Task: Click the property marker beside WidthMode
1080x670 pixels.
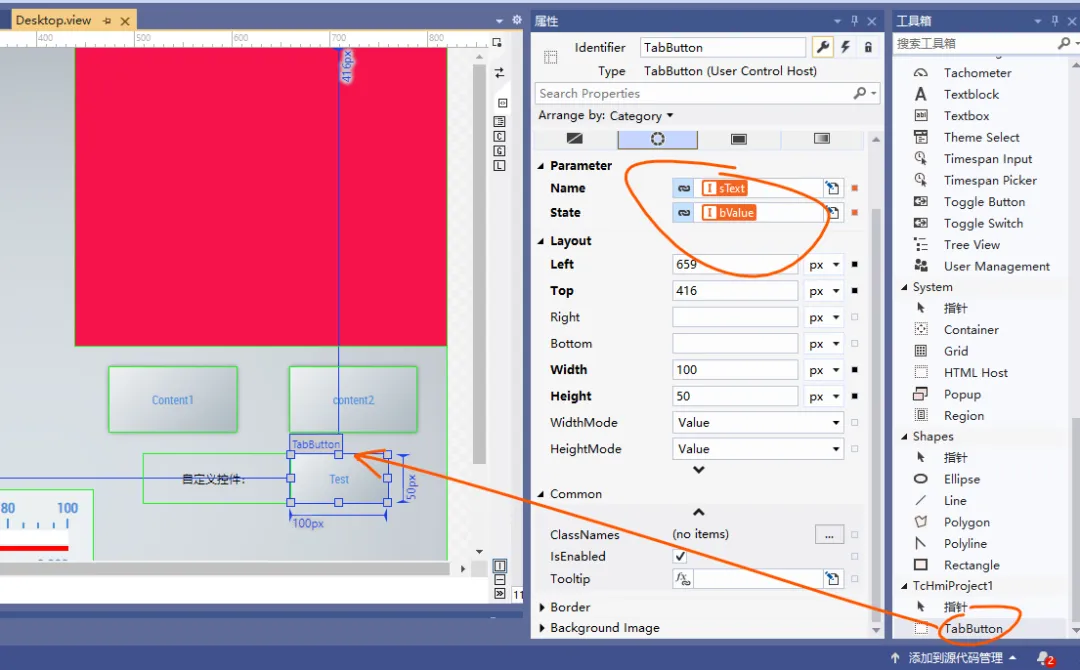Action: click(x=855, y=423)
